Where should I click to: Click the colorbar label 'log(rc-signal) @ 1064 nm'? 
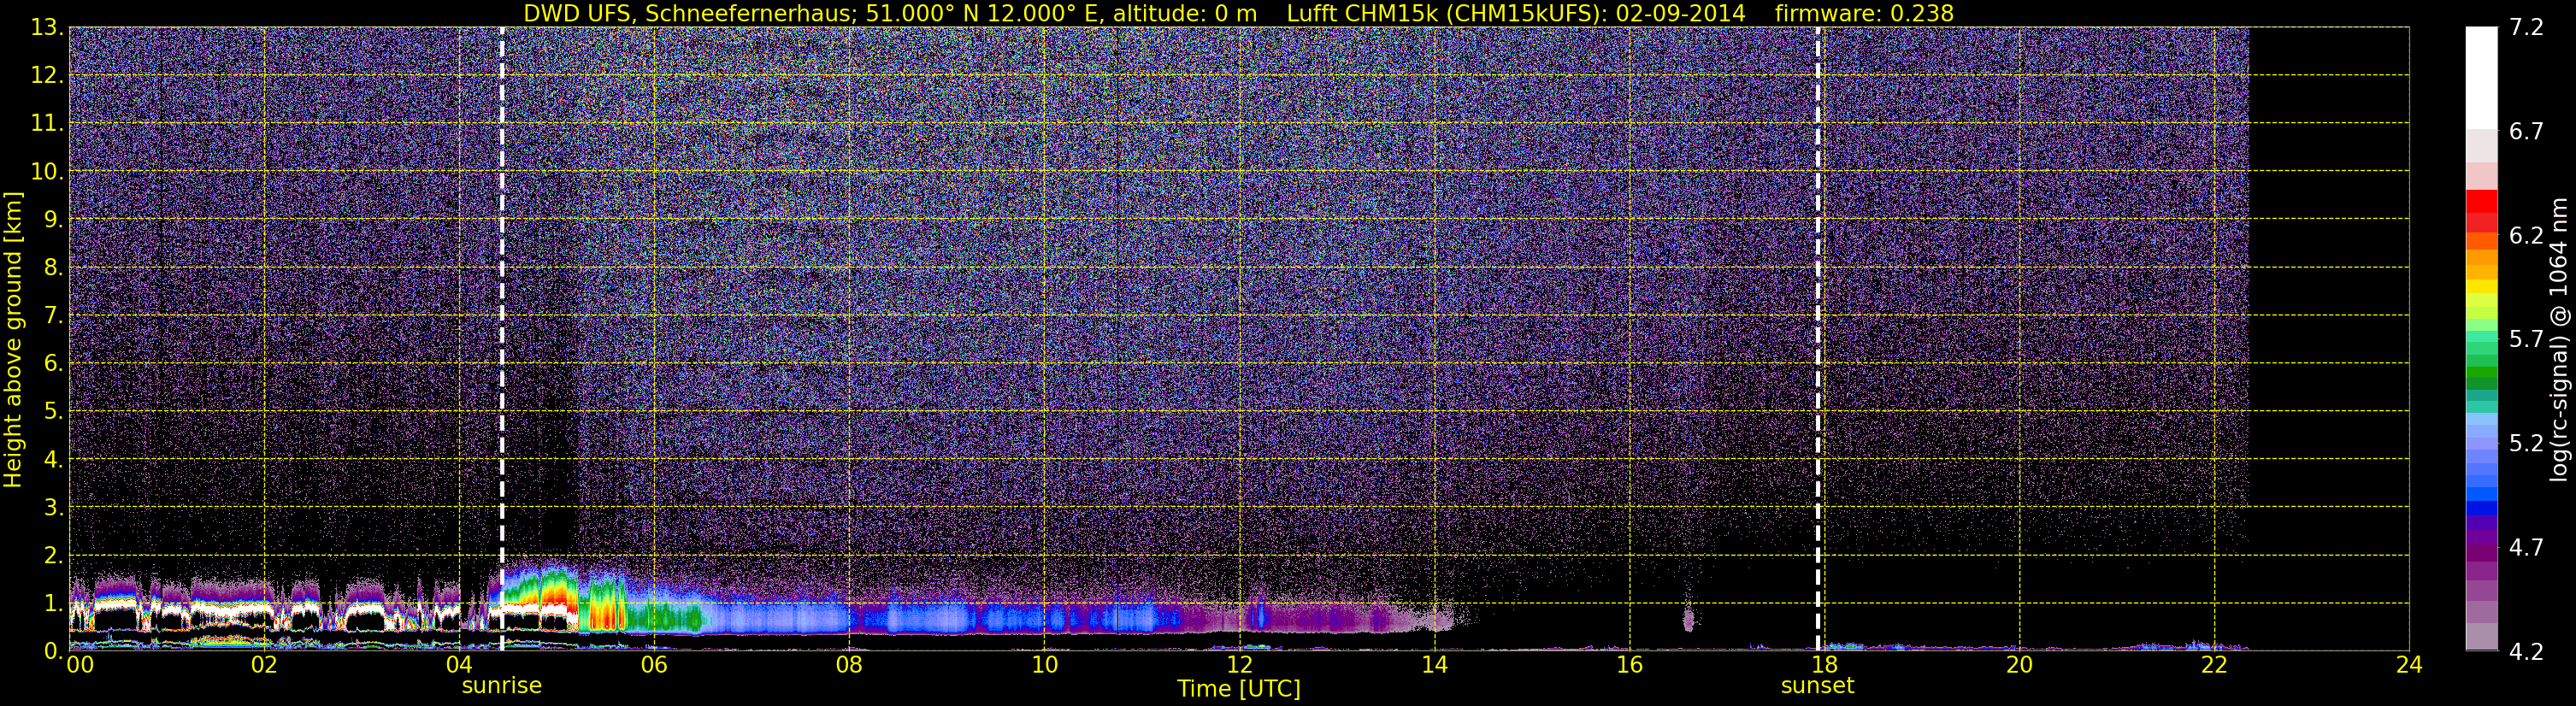[x=2559, y=340]
